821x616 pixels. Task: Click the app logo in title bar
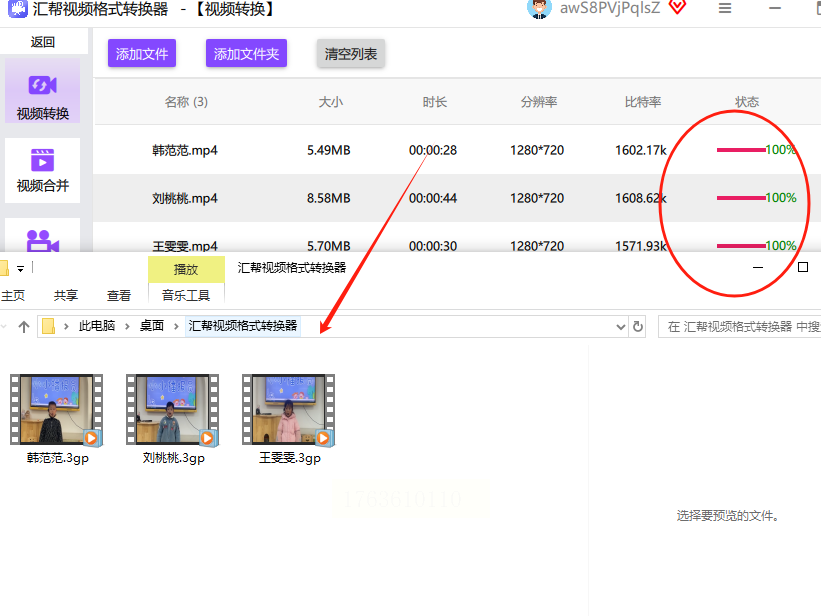[x=16, y=9]
